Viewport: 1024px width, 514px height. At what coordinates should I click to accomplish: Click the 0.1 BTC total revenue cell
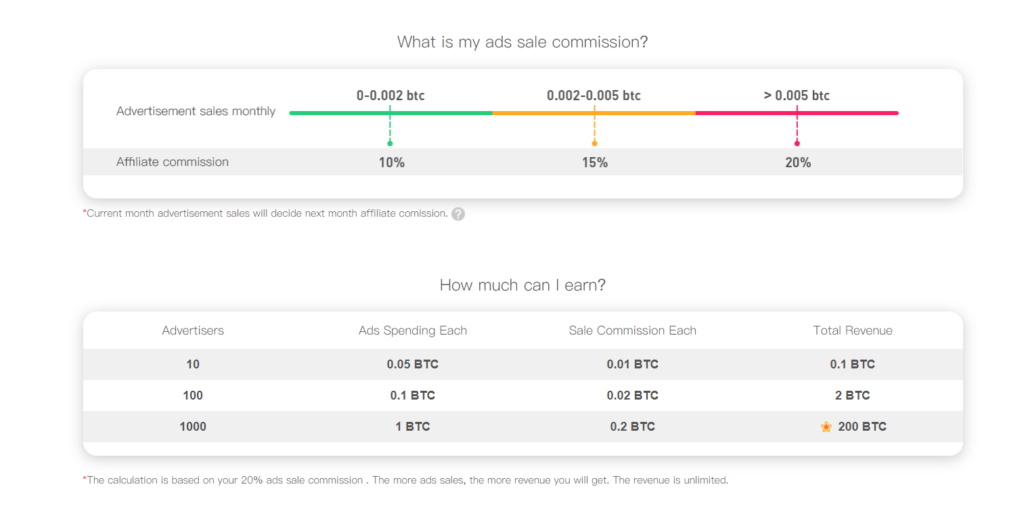(x=852, y=365)
